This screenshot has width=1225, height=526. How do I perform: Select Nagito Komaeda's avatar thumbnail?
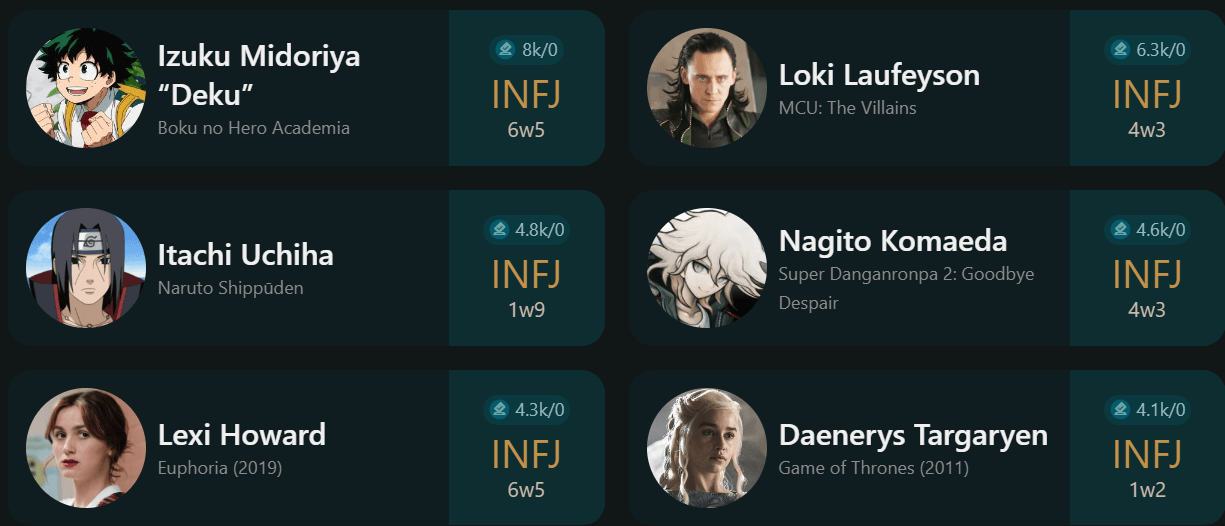pos(707,268)
